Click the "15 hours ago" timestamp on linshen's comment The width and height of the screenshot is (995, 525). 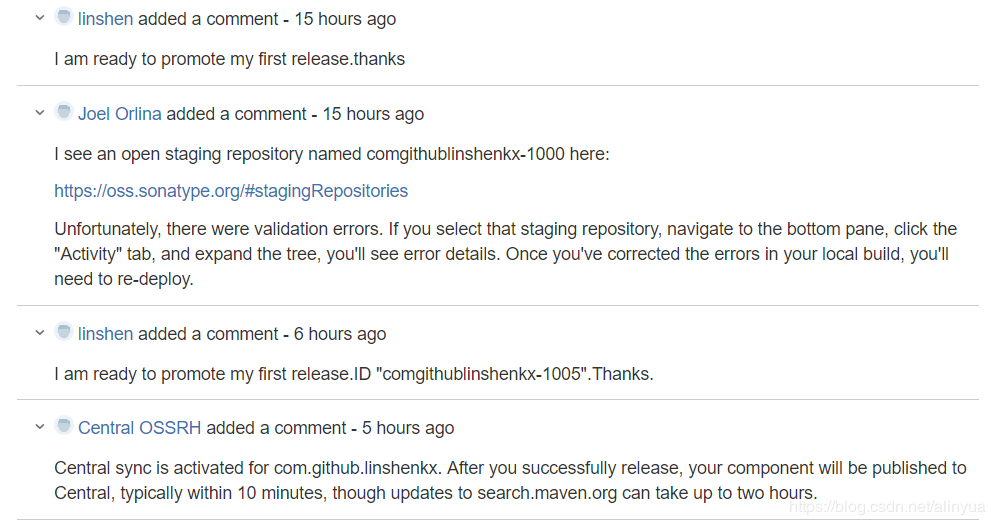click(345, 20)
